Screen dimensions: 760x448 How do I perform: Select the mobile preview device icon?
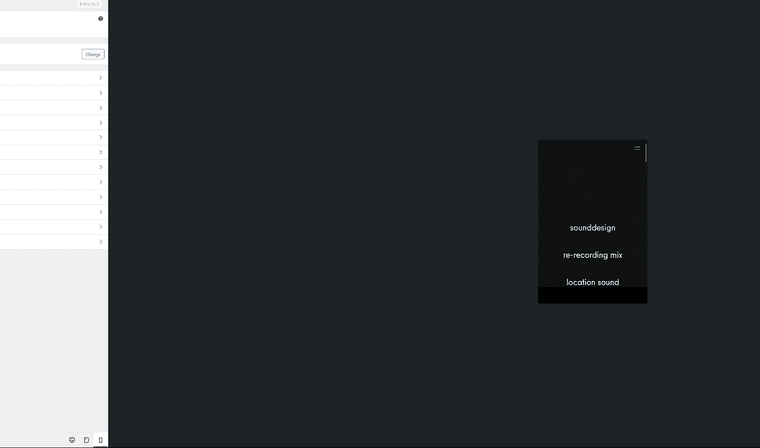pyautogui.click(x=100, y=440)
